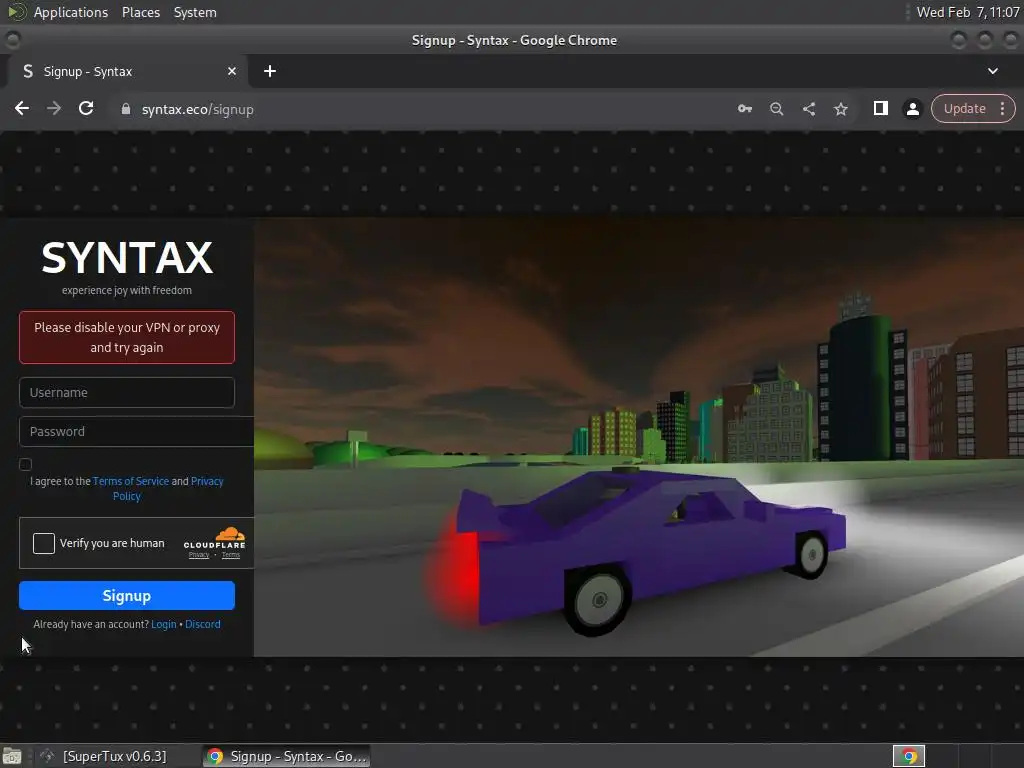Click the Chrome workspace icon in bottom panel
Screen dimensions: 1024x768
click(909, 756)
